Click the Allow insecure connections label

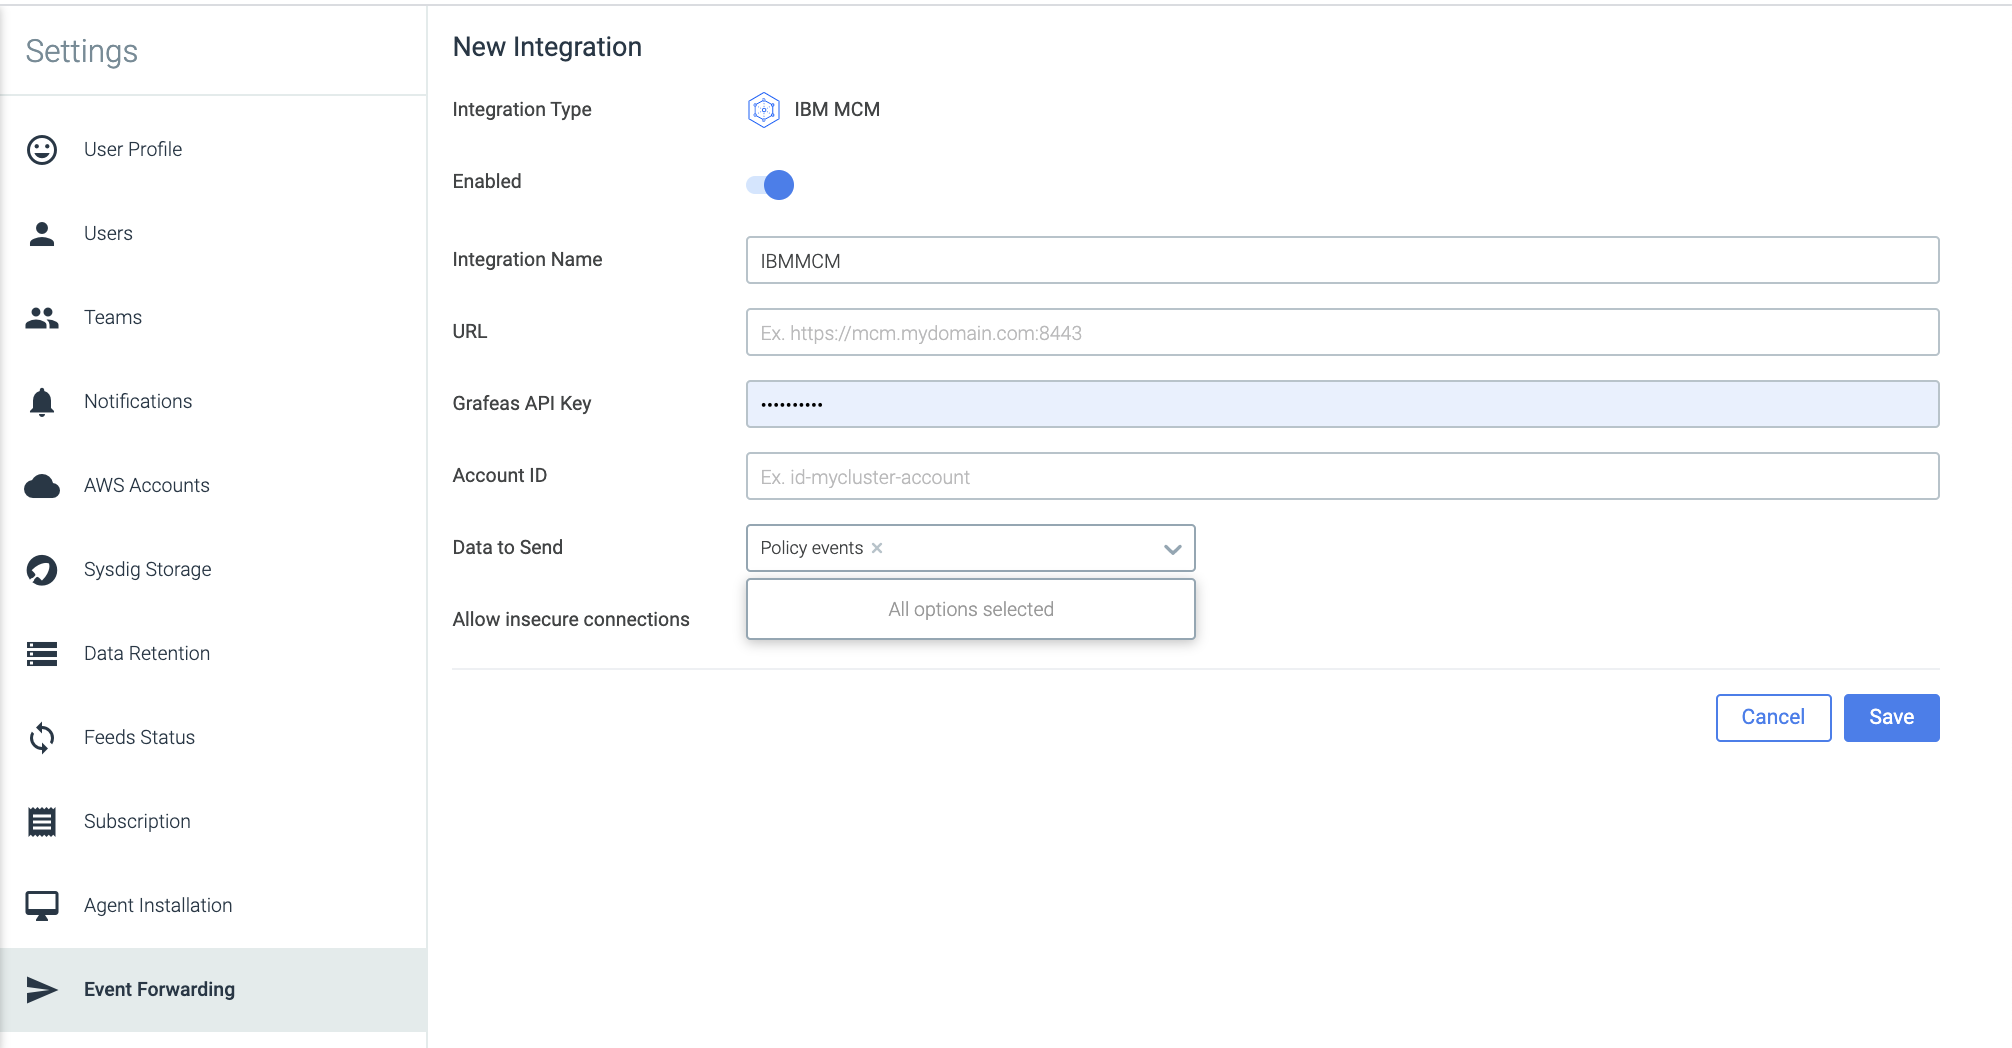pos(571,620)
